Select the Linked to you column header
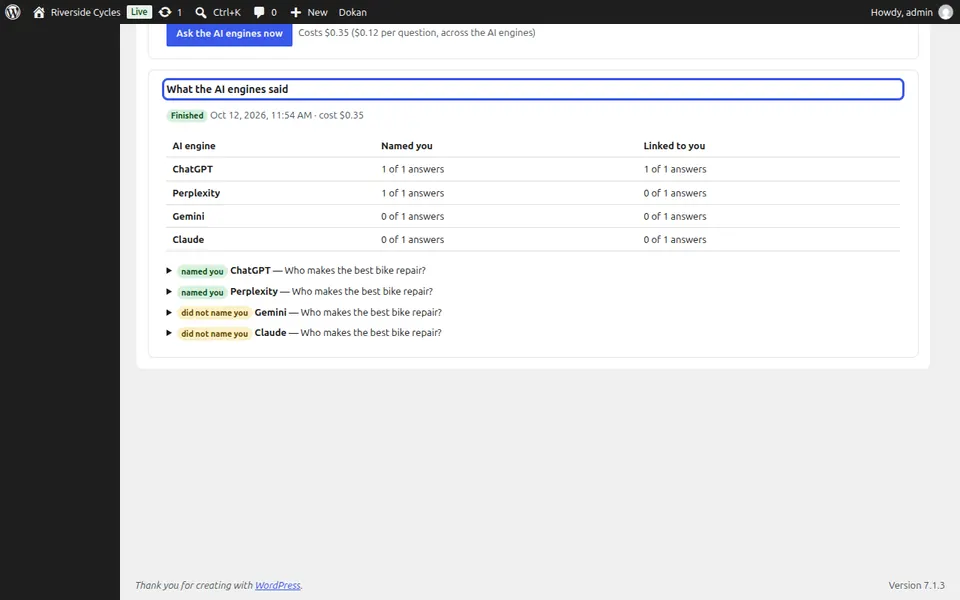Viewport: 960px width, 600px height. [x=674, y=146]
